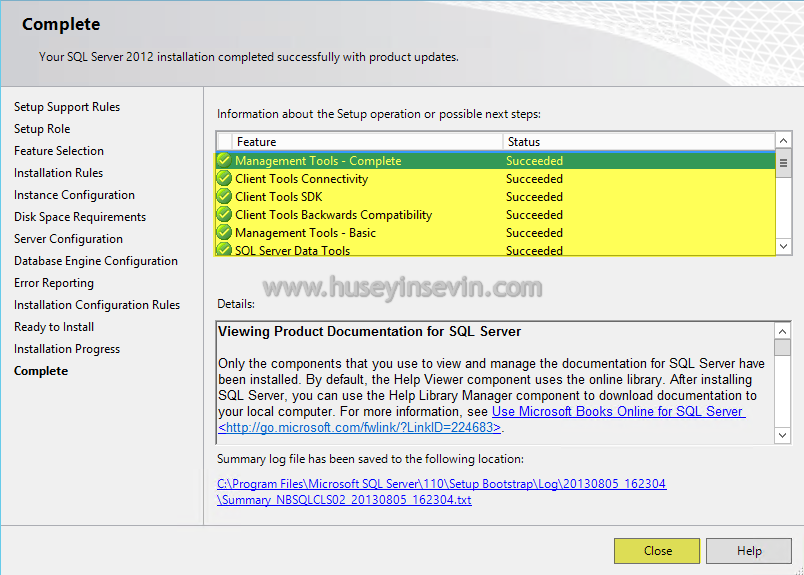Click green check icon beside Client Tools Connectivity

point(224,178)
